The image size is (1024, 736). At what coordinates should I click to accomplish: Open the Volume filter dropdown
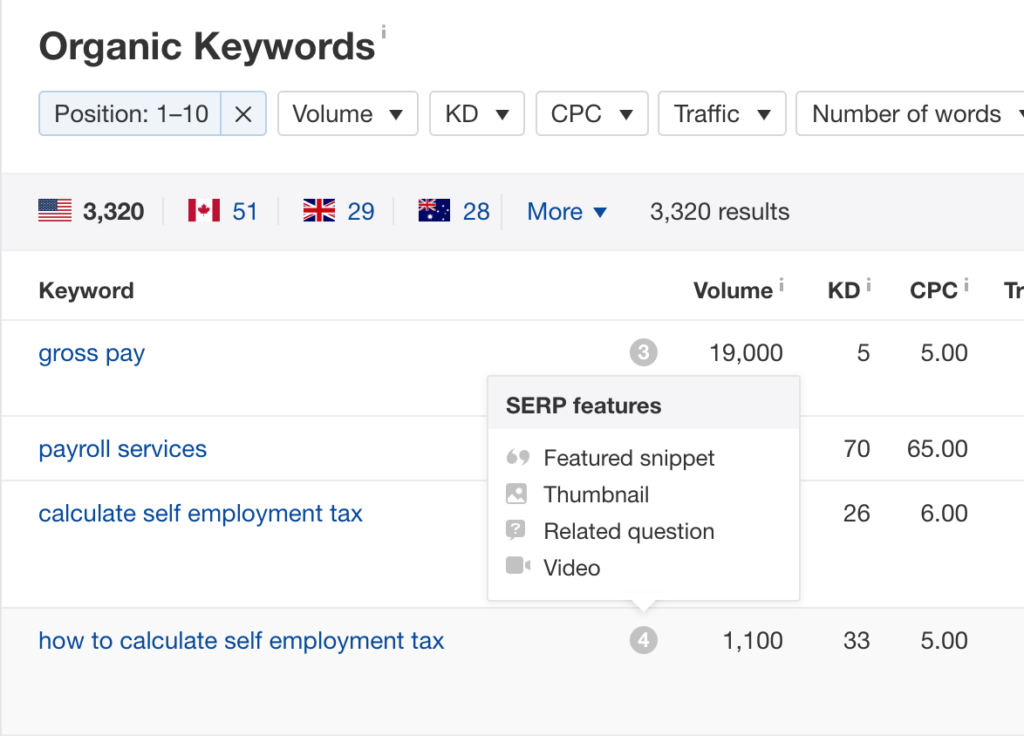pyautogui.click(x=347, y=114)
